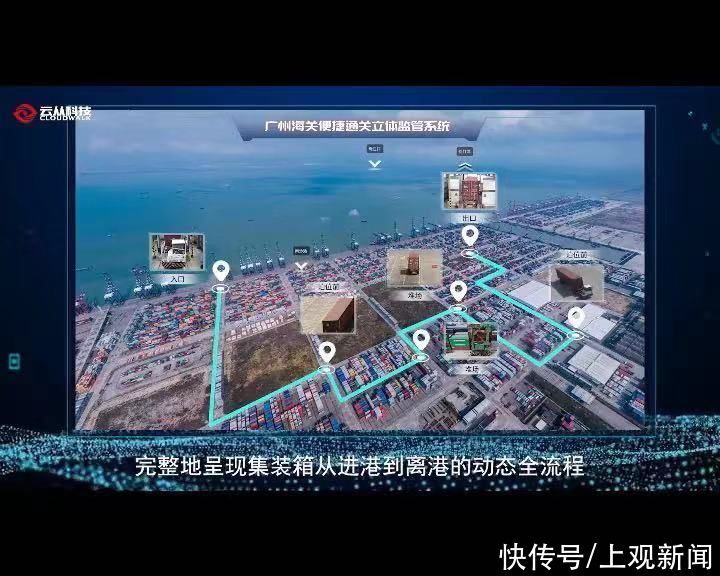This screenshot has height=576, width=720.
Task: Click the map pin below the 出口 thumbnail
Action: [x=470, y=236]
